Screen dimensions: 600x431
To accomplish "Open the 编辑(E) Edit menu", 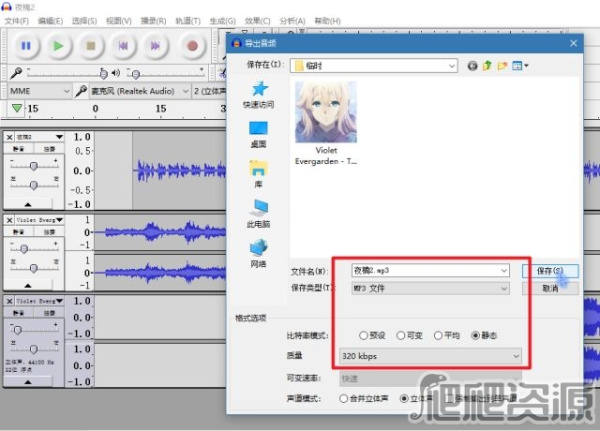I will 50,21.
